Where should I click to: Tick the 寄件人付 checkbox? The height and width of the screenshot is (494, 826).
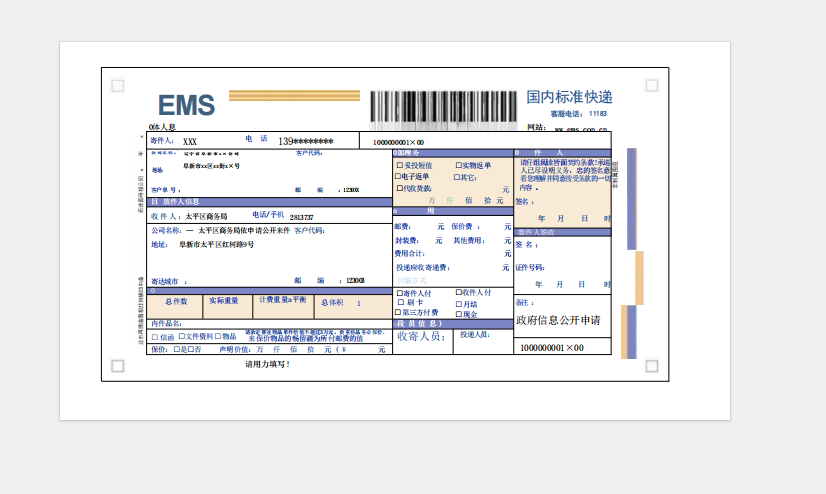point(399,293)
